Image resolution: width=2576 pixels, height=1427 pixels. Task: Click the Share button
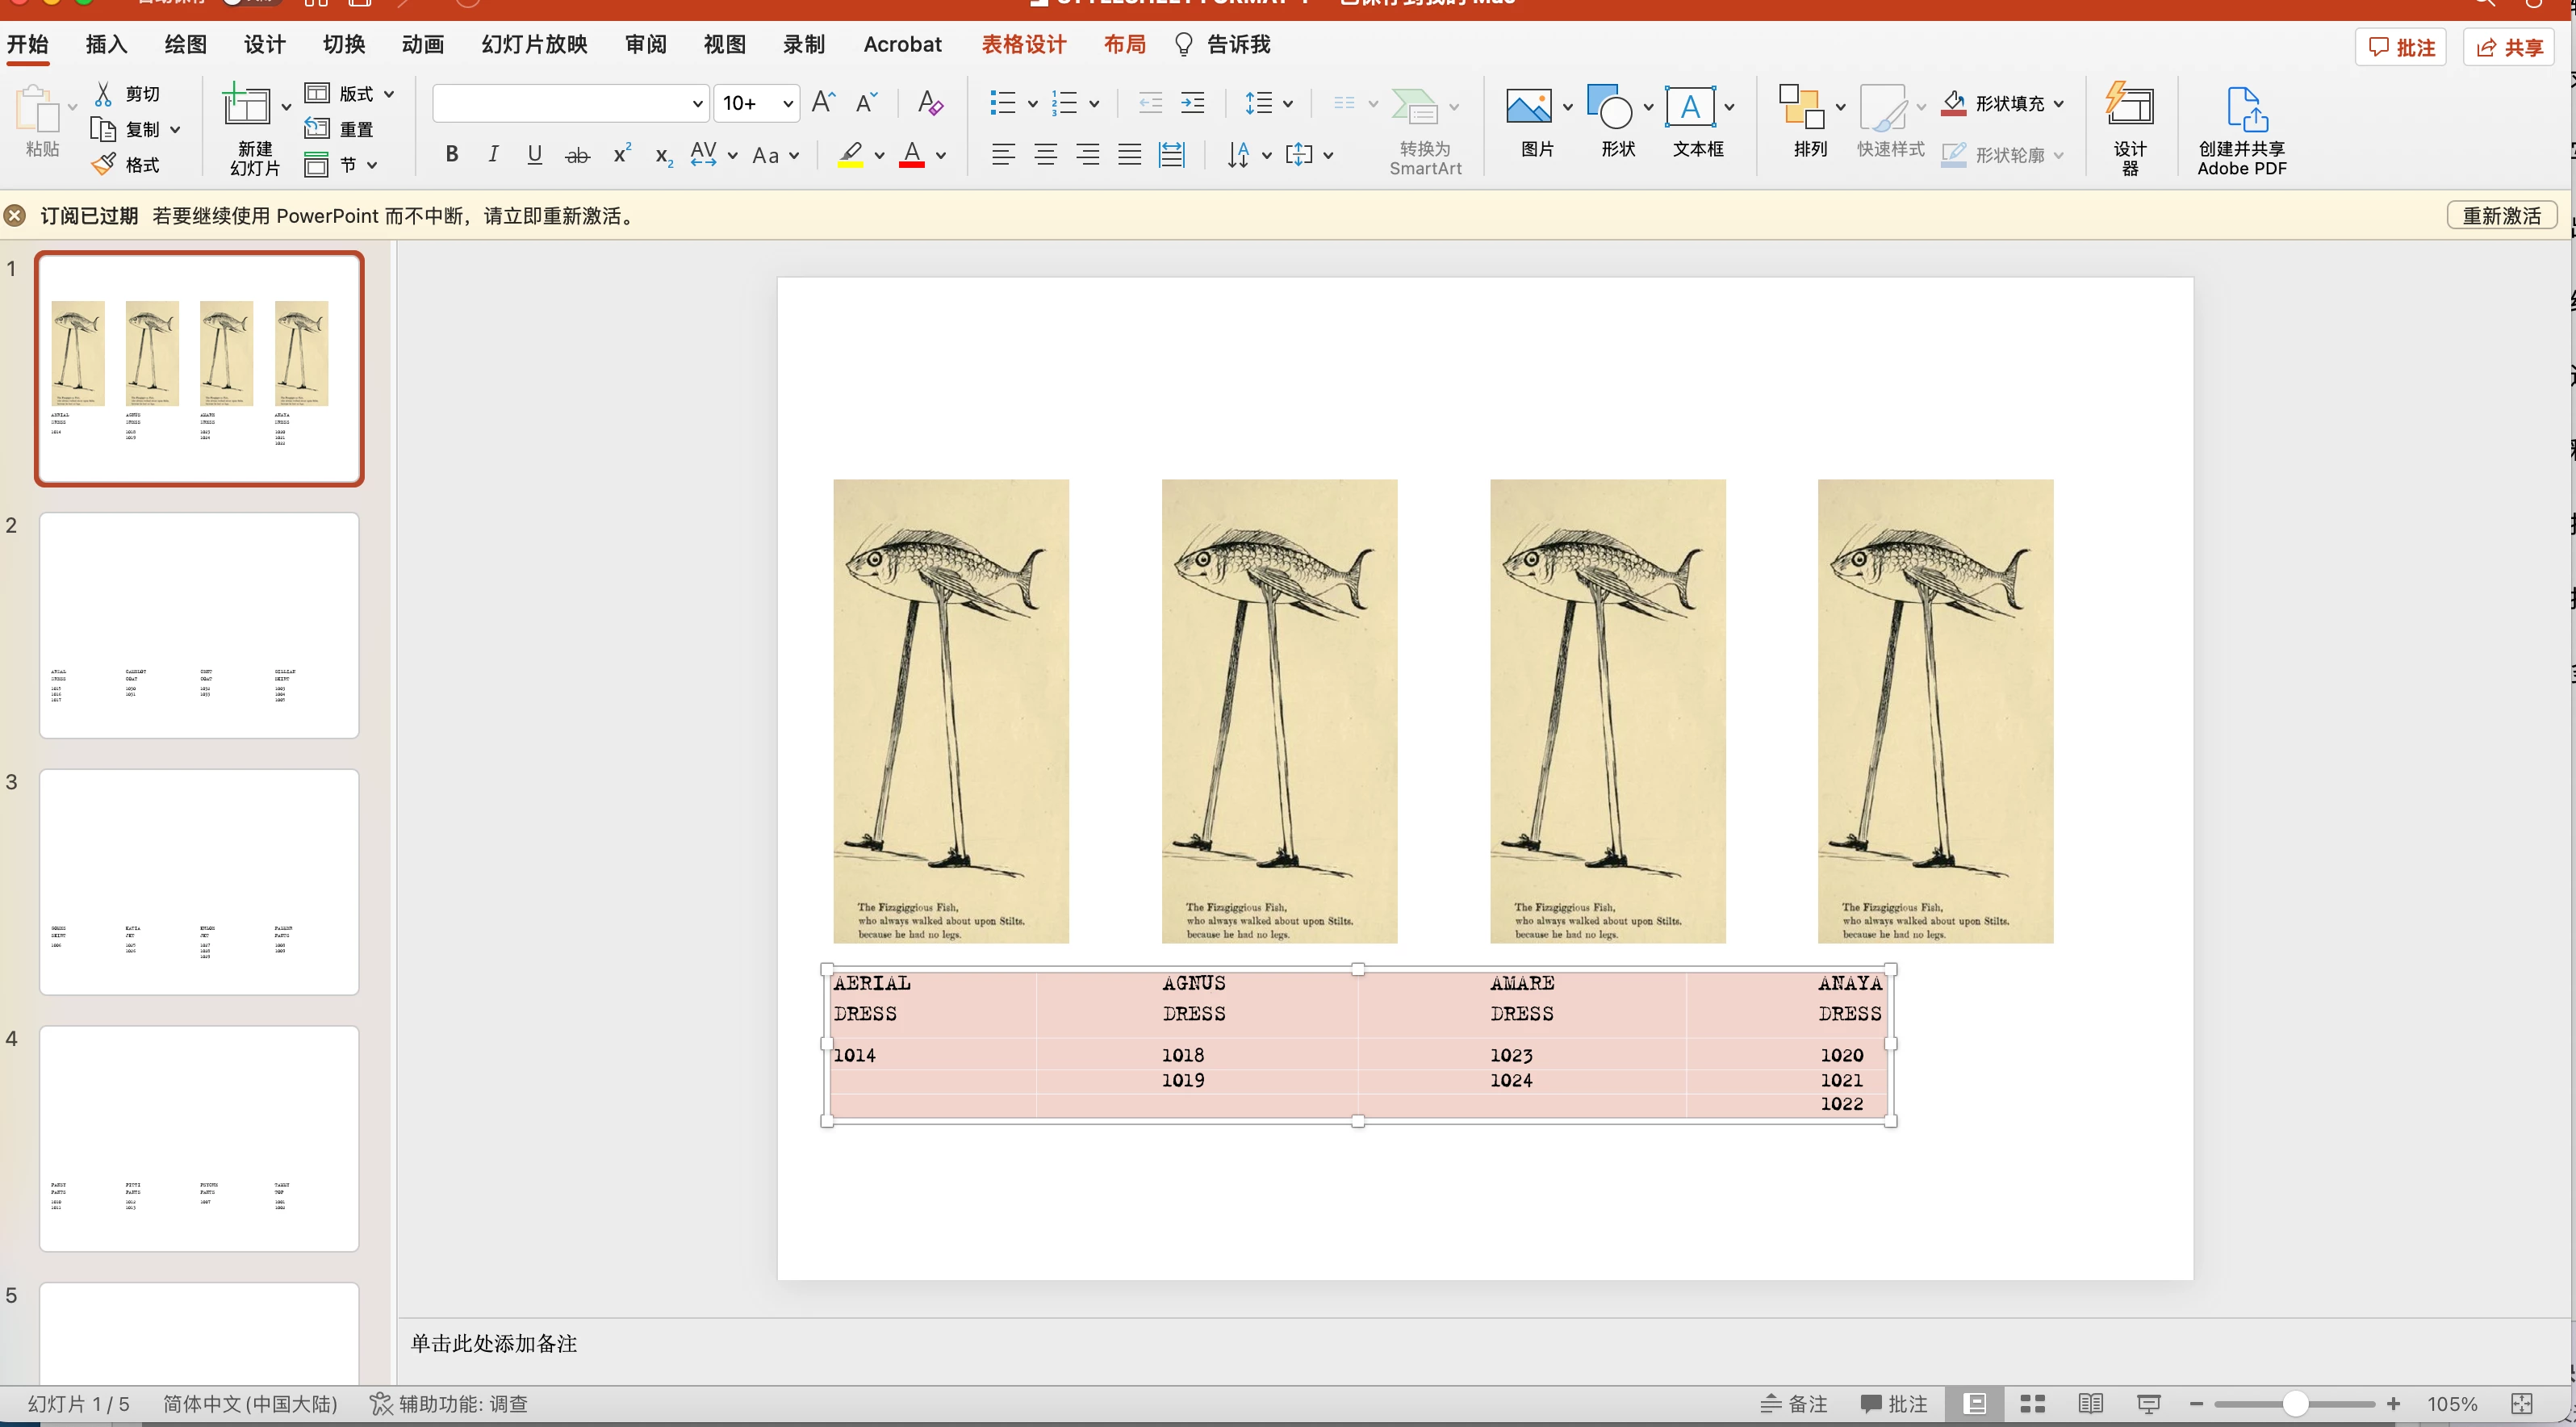(2508, 48)
